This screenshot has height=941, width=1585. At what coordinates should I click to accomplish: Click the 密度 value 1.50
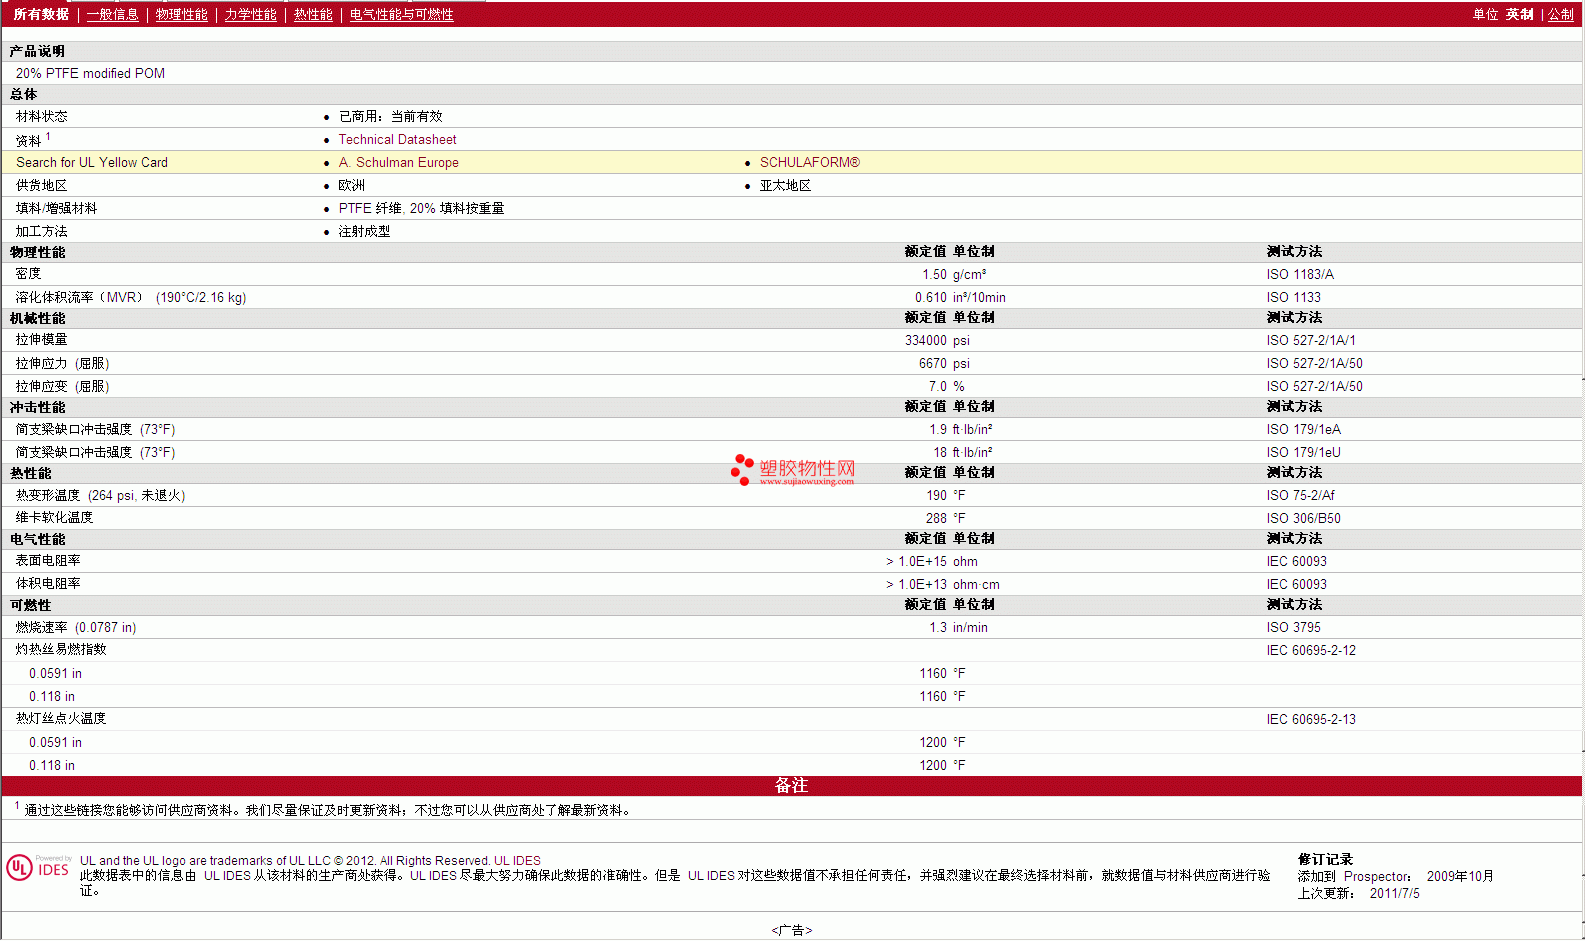(x=934, y=275)
